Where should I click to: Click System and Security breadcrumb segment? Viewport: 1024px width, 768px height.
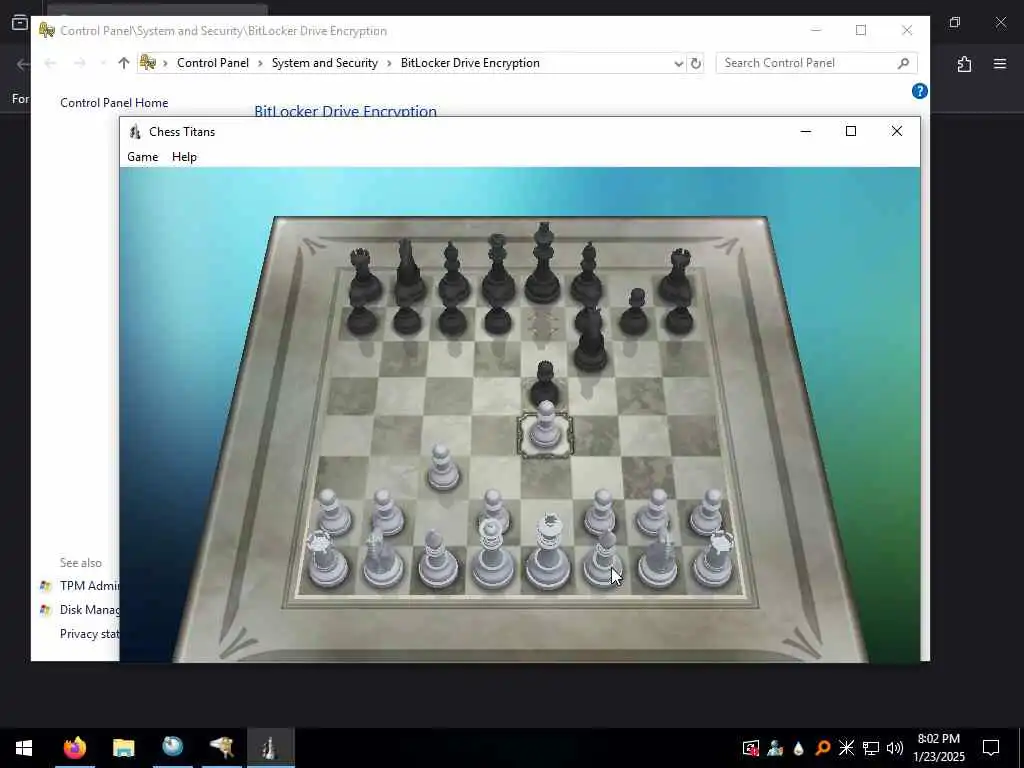325,63
